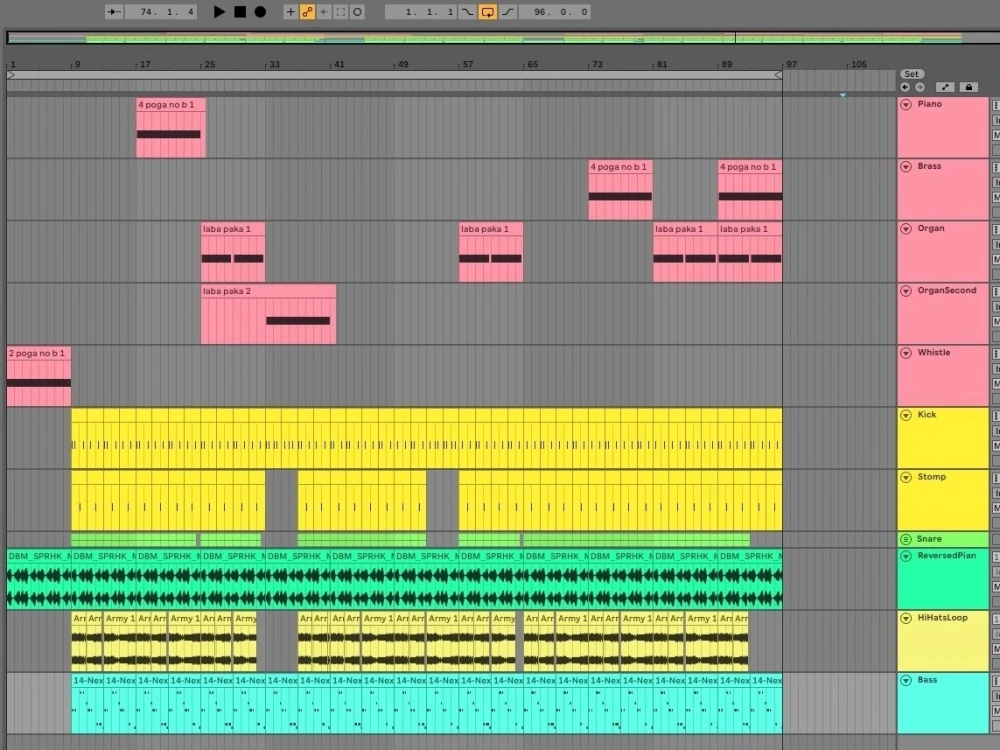Click the arrangement position field 74. 1. 4
This screenshot has width=1000, height=750.
click(160, 11)
